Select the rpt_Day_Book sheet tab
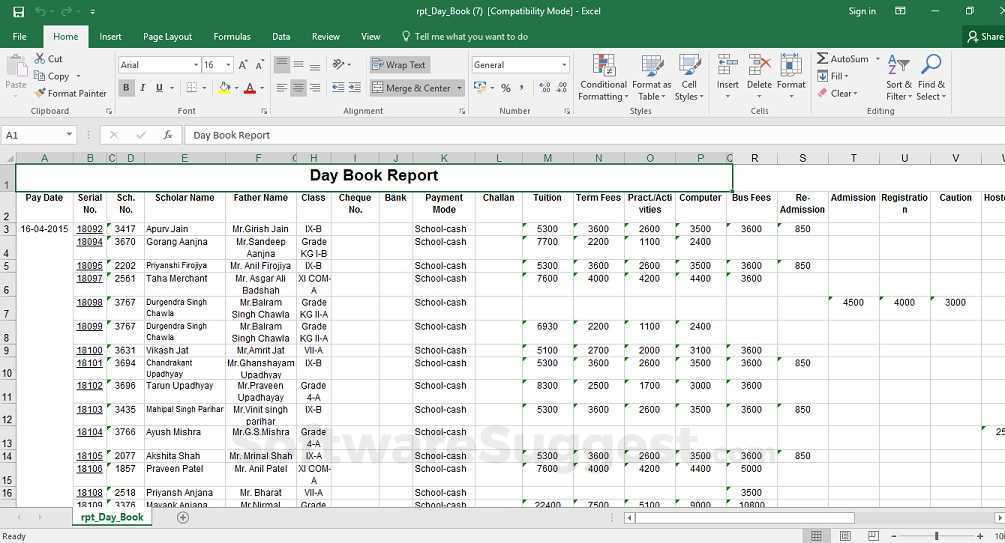1005x543 pixels. coord(112,518)
